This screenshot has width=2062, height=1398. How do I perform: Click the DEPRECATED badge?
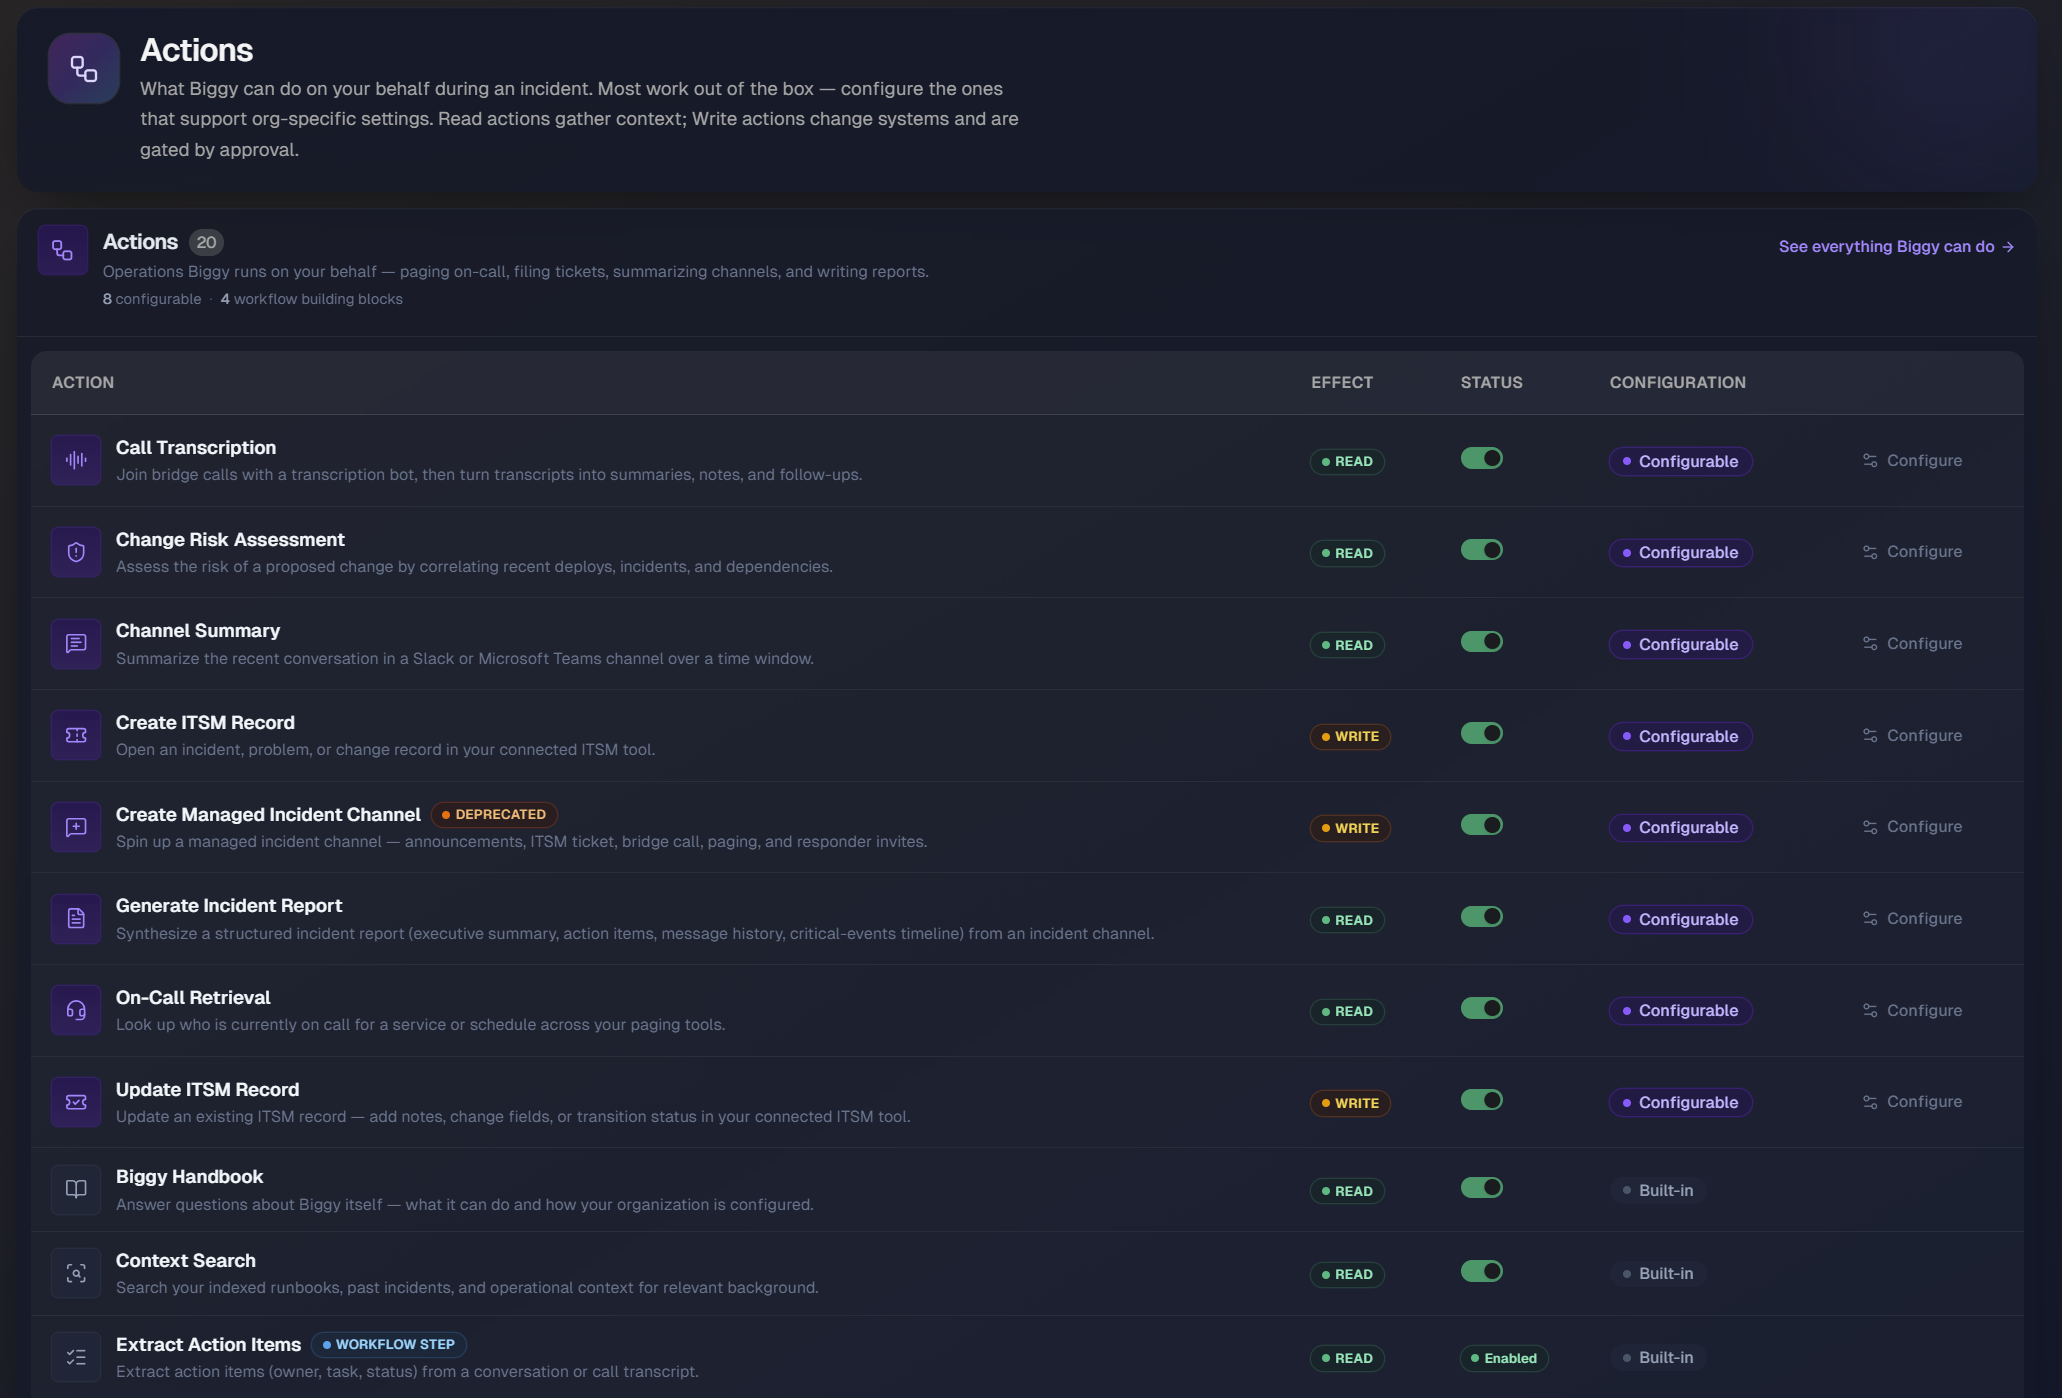pyautogui.click(x=494, y=814)
